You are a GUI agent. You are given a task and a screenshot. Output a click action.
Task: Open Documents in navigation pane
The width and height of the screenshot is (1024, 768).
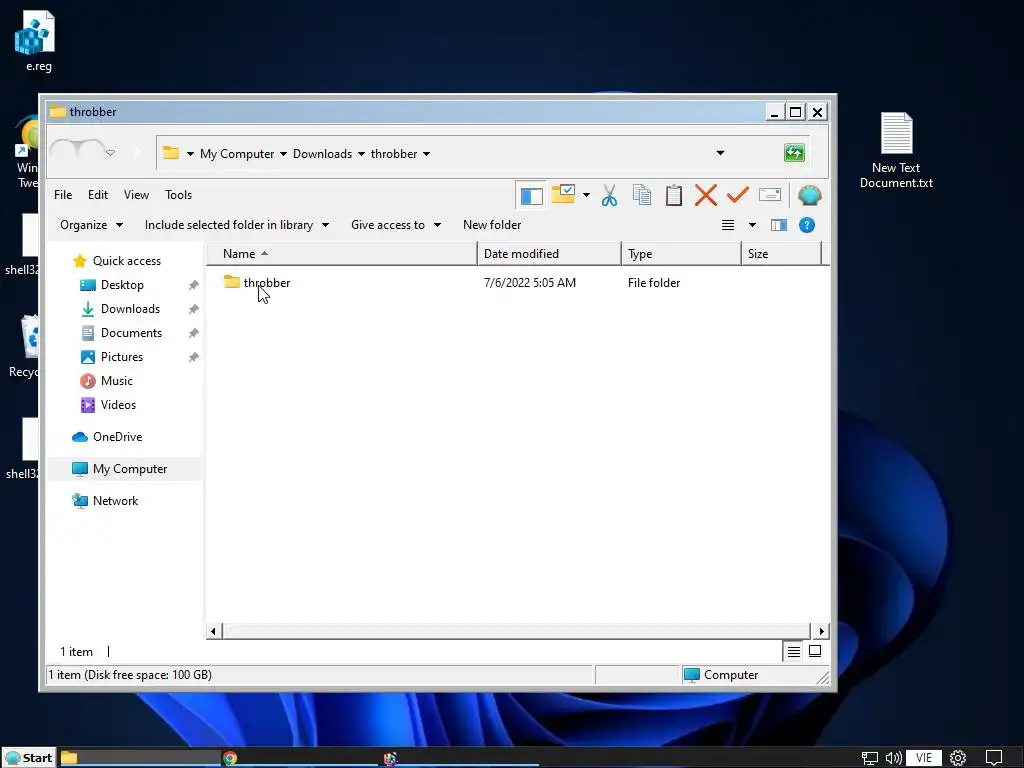[x=131, y=333]
